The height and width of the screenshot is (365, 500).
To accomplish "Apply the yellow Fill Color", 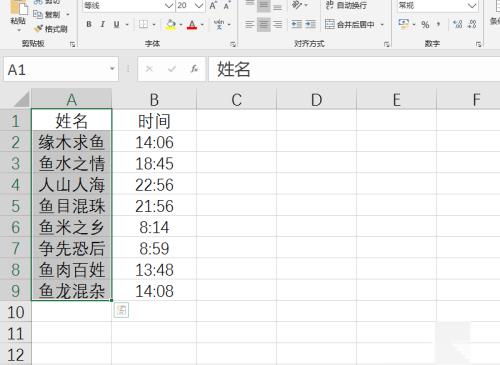I will coord(171,24).
